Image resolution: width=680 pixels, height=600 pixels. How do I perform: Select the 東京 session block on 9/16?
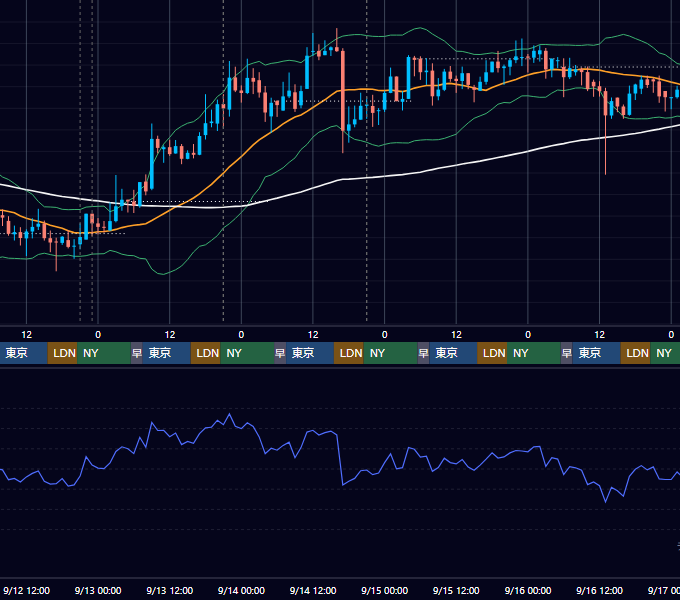(596, 353)
